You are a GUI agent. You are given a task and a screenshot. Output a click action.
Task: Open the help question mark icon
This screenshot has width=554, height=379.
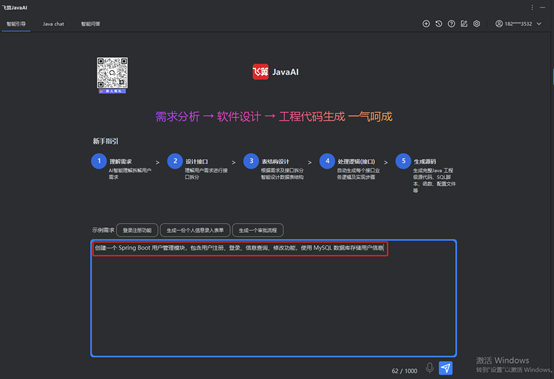pos(451,24)
